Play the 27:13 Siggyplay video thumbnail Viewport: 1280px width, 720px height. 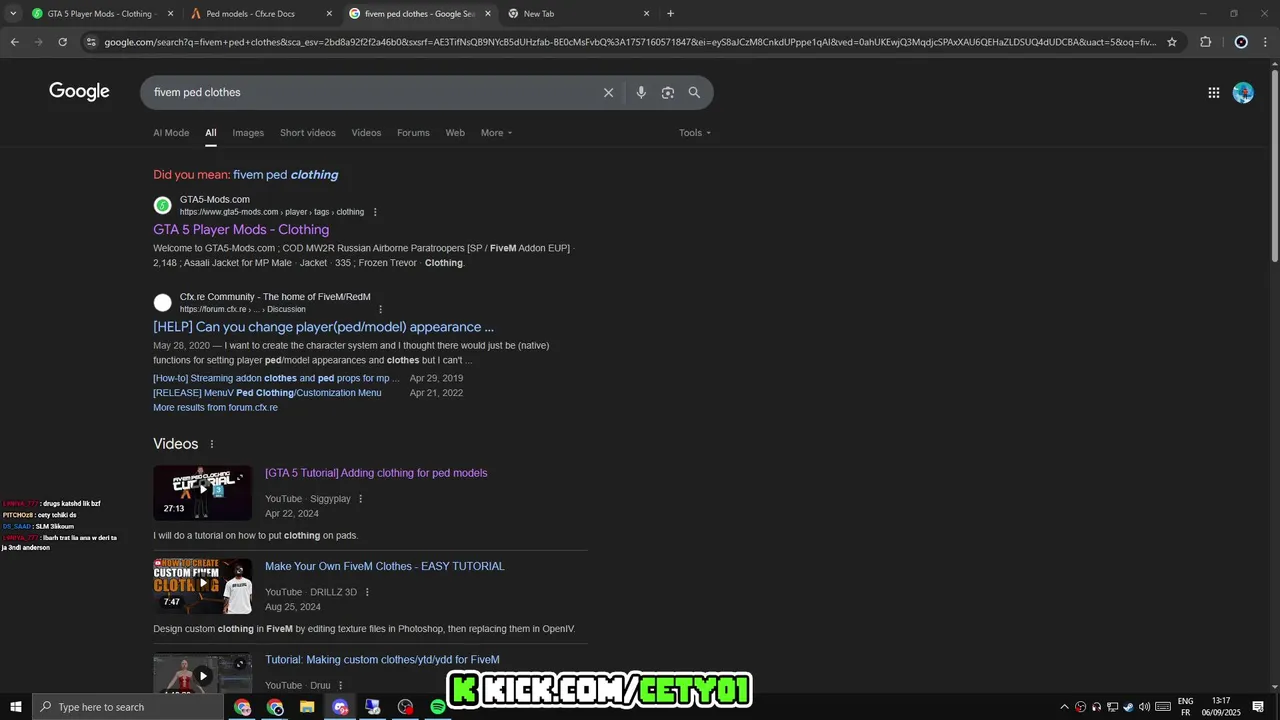point(203,492)
